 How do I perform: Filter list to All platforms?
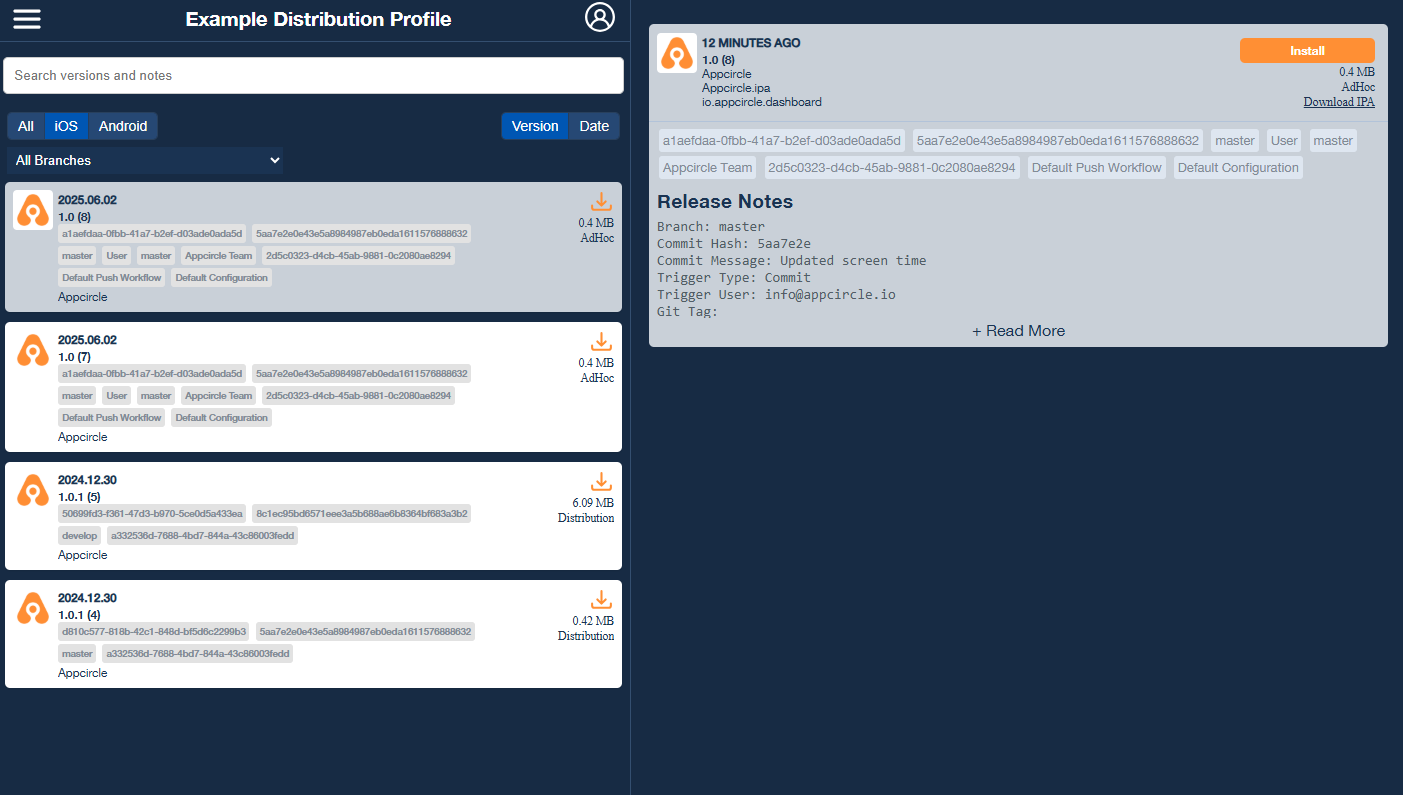[x=26, y=126]
